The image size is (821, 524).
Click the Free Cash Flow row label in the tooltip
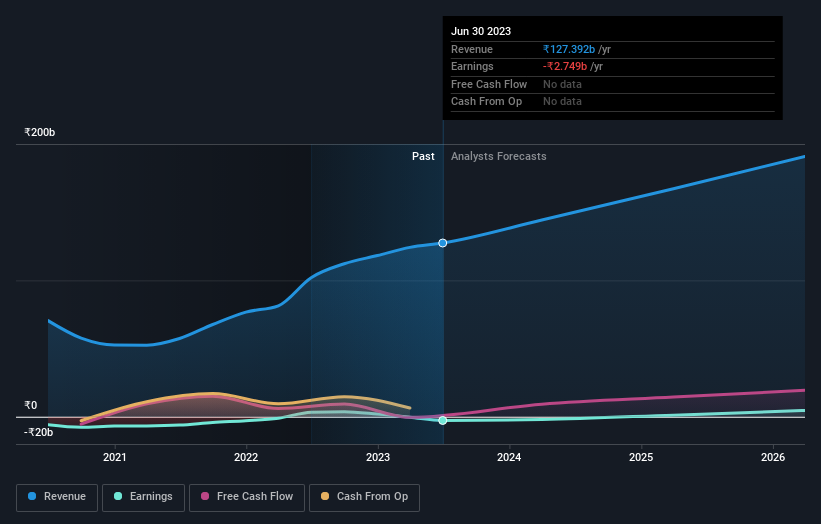point(489,84)
